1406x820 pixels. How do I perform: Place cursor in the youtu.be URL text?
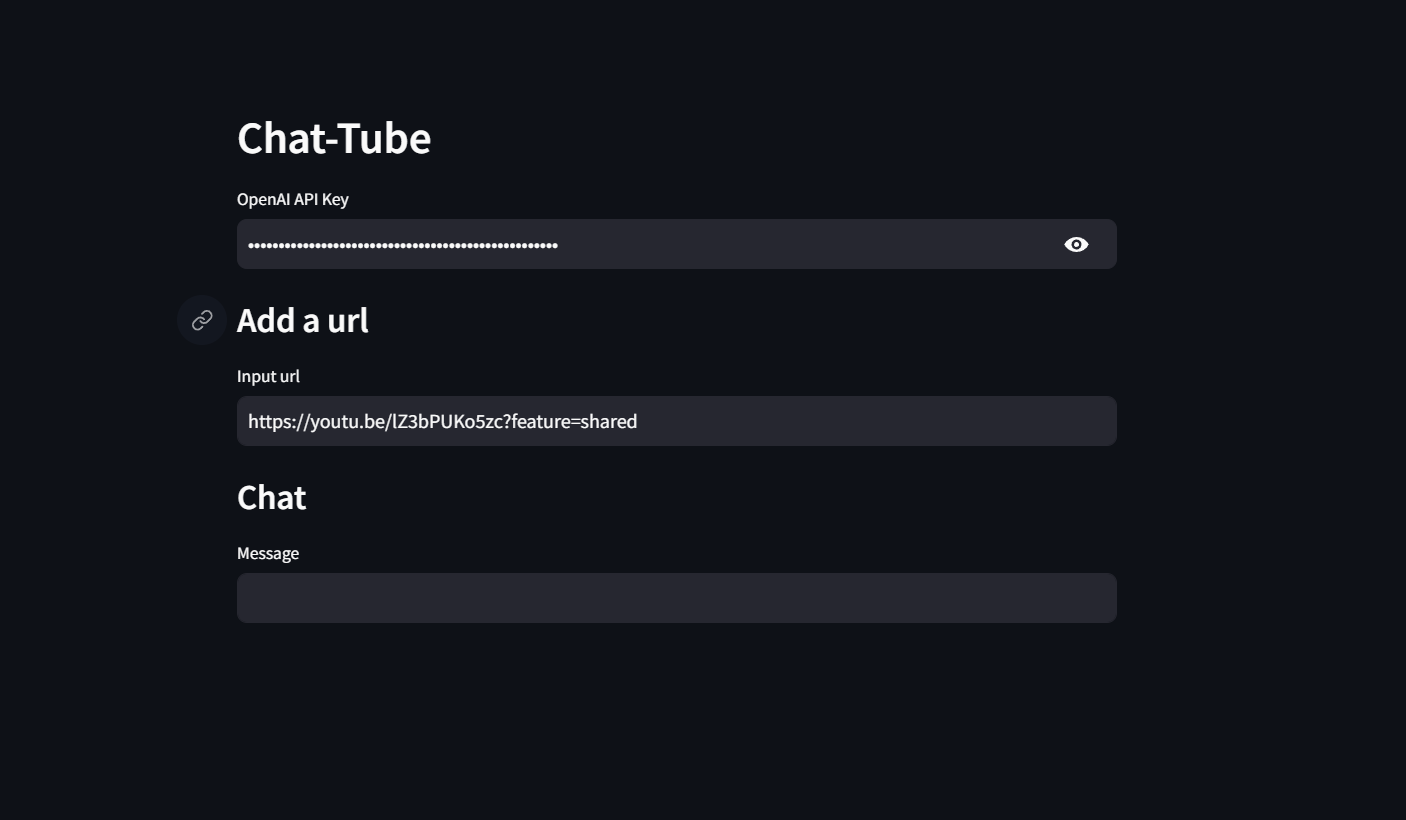point(443,421)
